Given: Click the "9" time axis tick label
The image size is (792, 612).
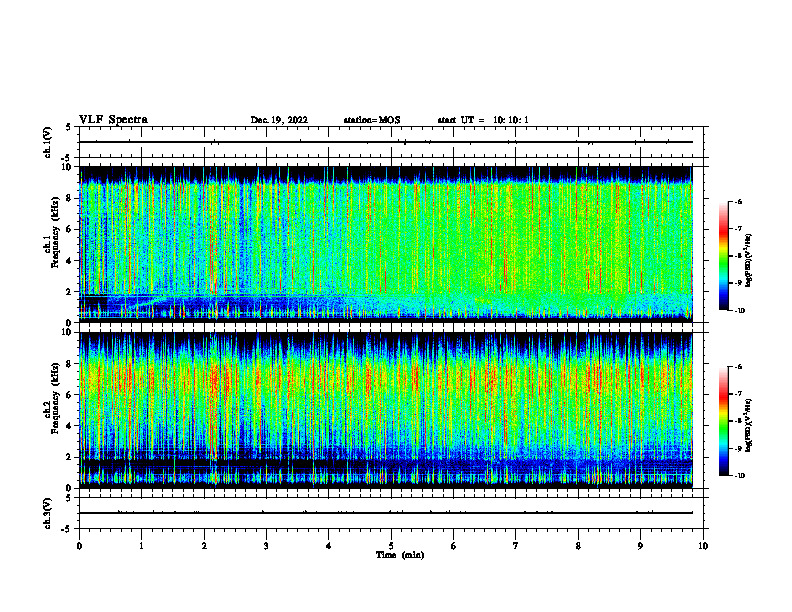Looking at the screenshot, I should coord(640,546).
